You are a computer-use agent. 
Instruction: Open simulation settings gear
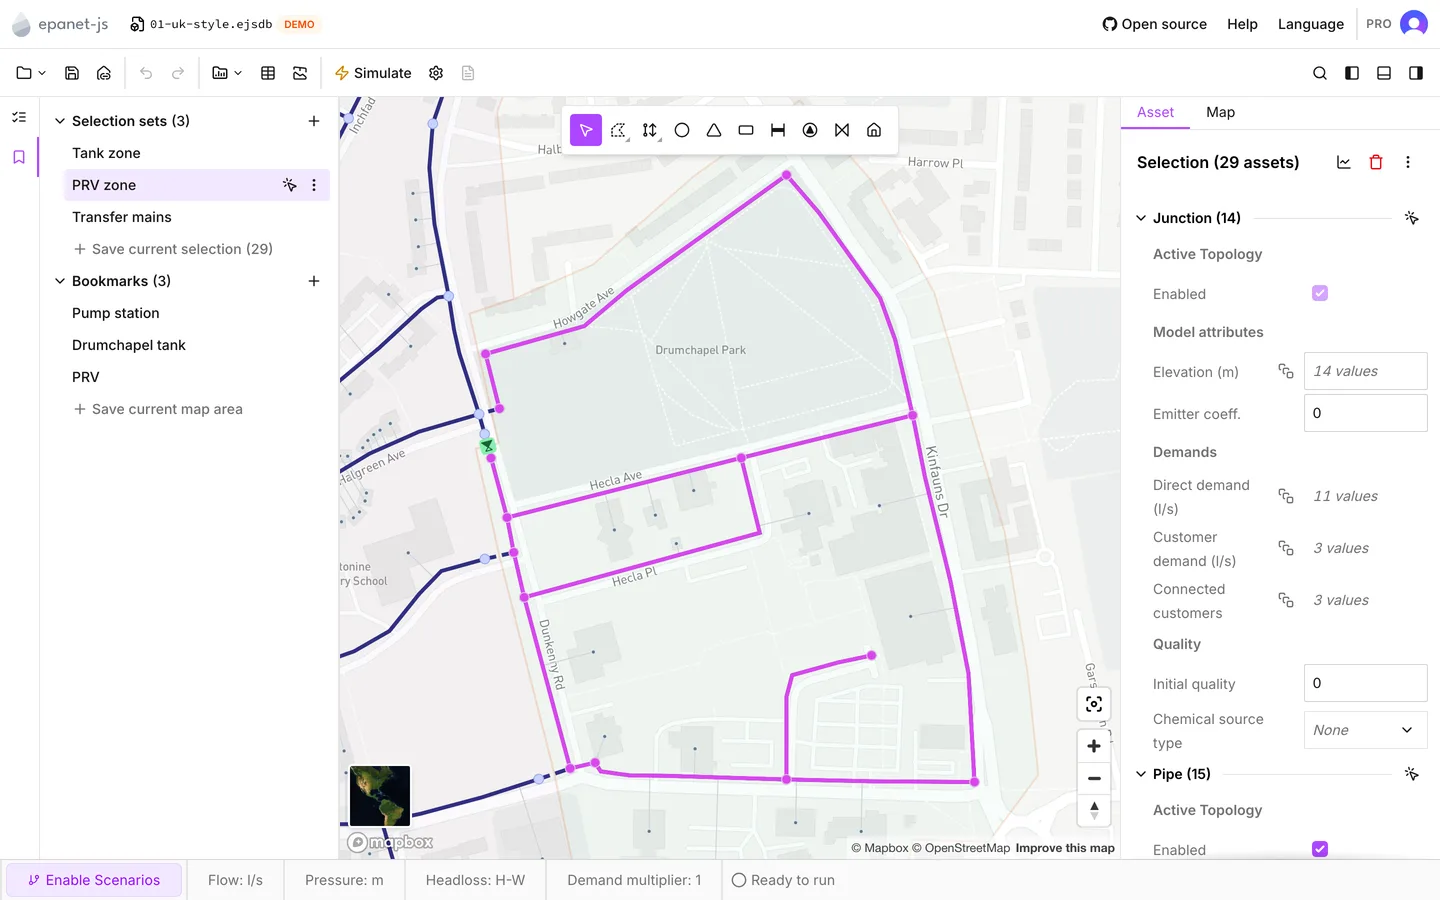pos(436,73)
